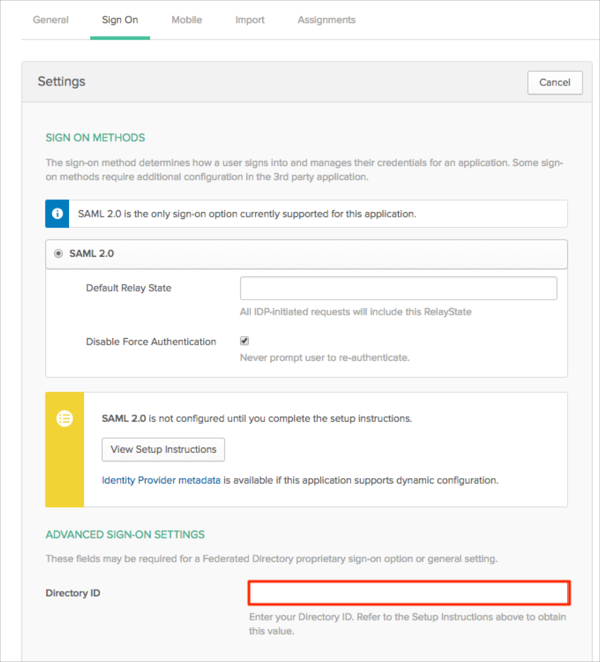Open the Mobile tab

pyautogui.click(x=187, y=20)
